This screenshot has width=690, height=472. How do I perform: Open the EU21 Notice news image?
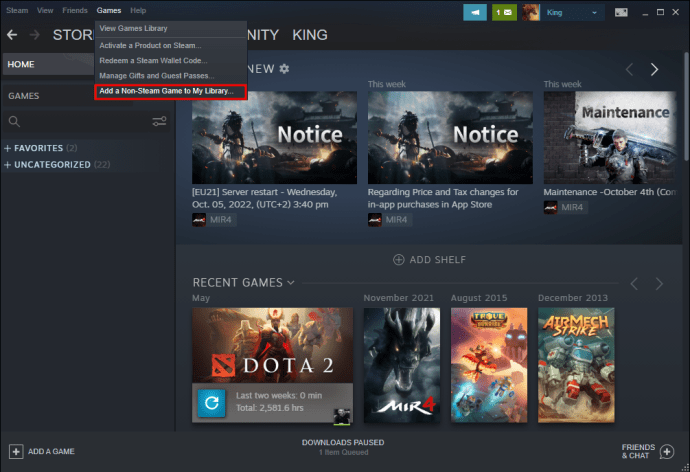(x=274, y=137)
